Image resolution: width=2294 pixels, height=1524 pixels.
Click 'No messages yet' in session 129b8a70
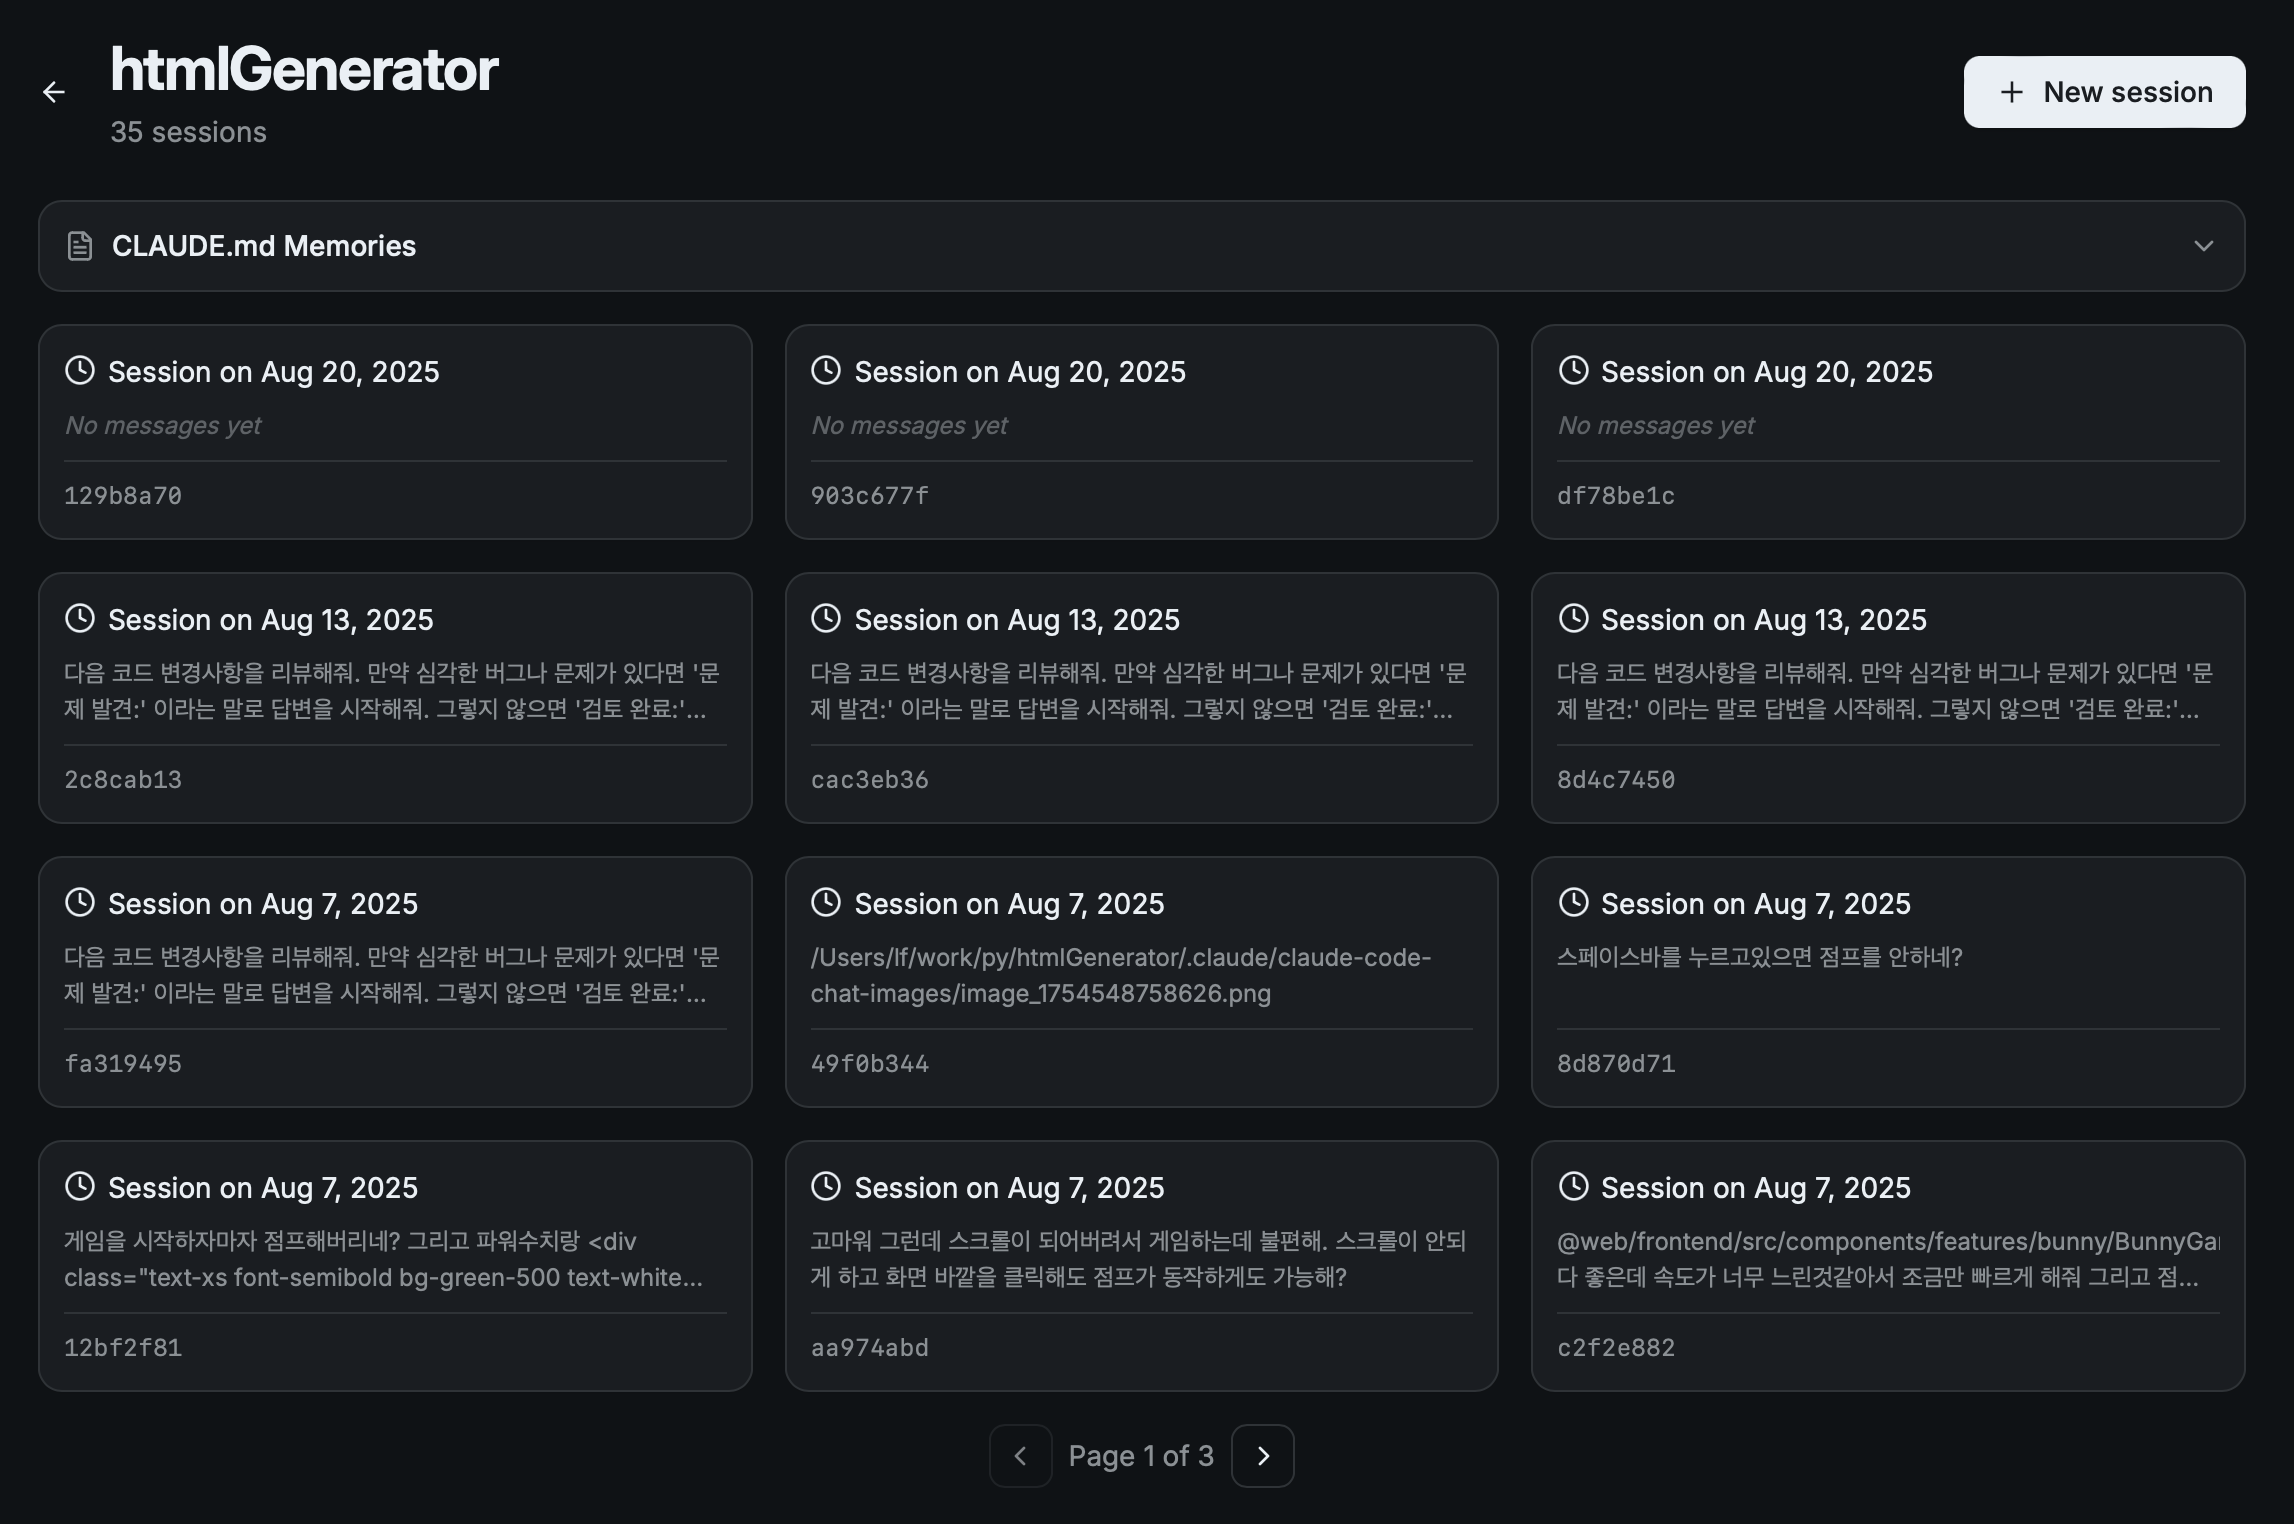(163, 426)
